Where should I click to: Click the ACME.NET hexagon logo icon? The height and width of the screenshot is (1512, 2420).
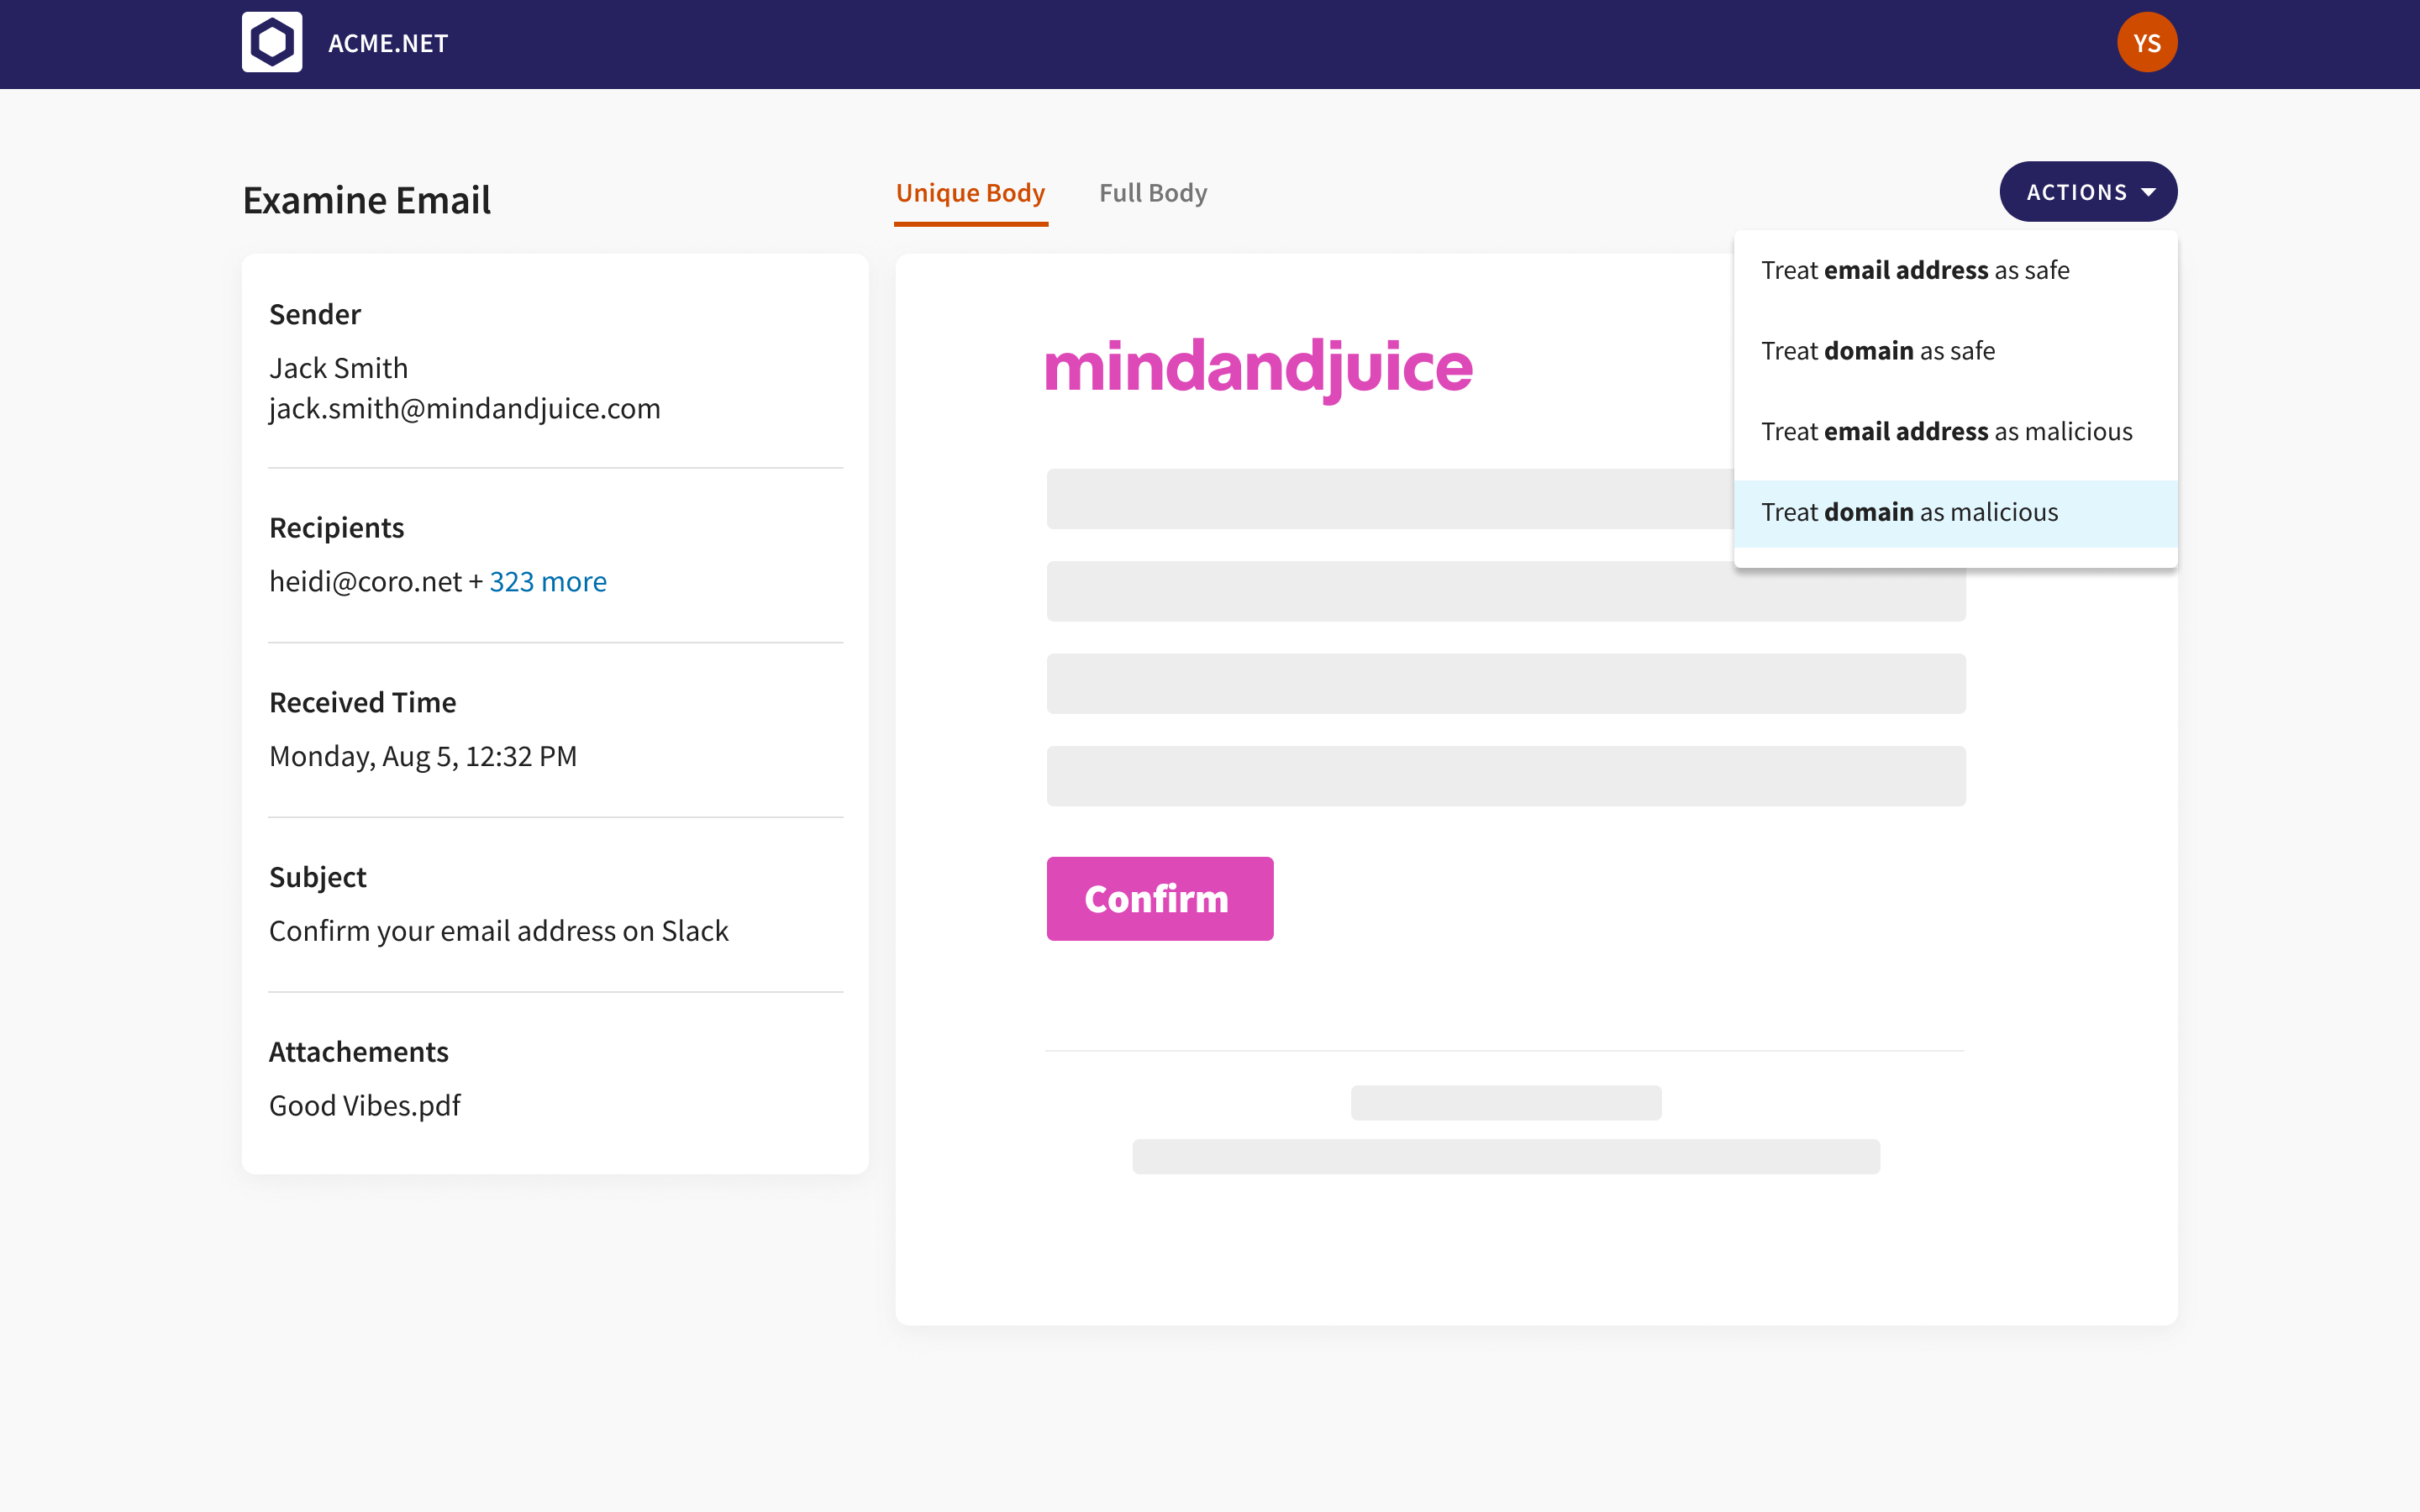click(x=272, y=43)
